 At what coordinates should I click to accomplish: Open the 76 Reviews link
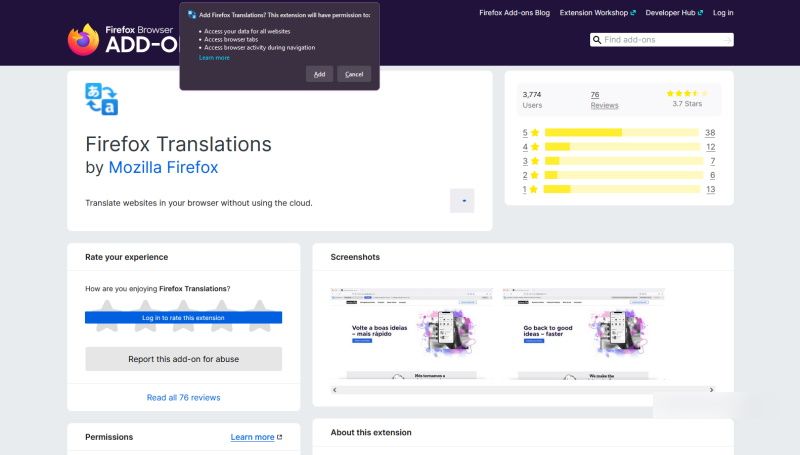pyautogui.click(x=604, y=100)
